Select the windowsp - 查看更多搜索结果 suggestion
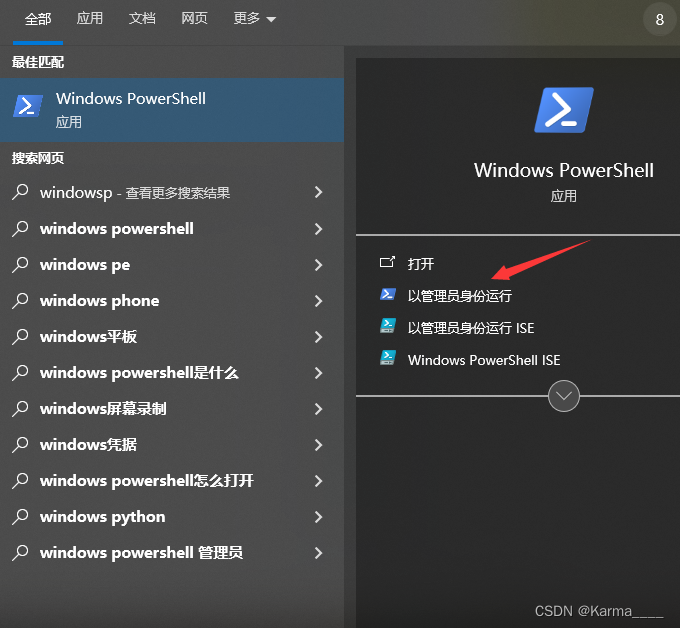 click(135, 193)
